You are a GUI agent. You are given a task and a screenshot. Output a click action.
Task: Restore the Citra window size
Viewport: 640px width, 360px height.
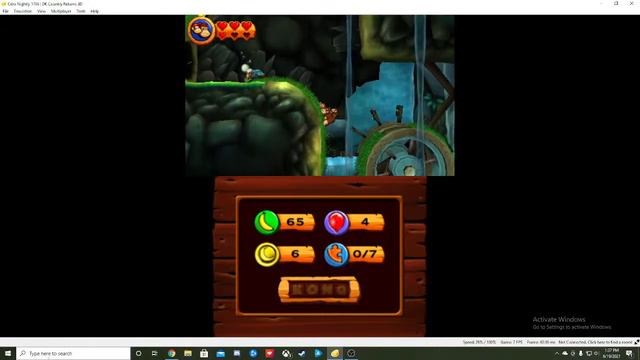pos(616,4)
